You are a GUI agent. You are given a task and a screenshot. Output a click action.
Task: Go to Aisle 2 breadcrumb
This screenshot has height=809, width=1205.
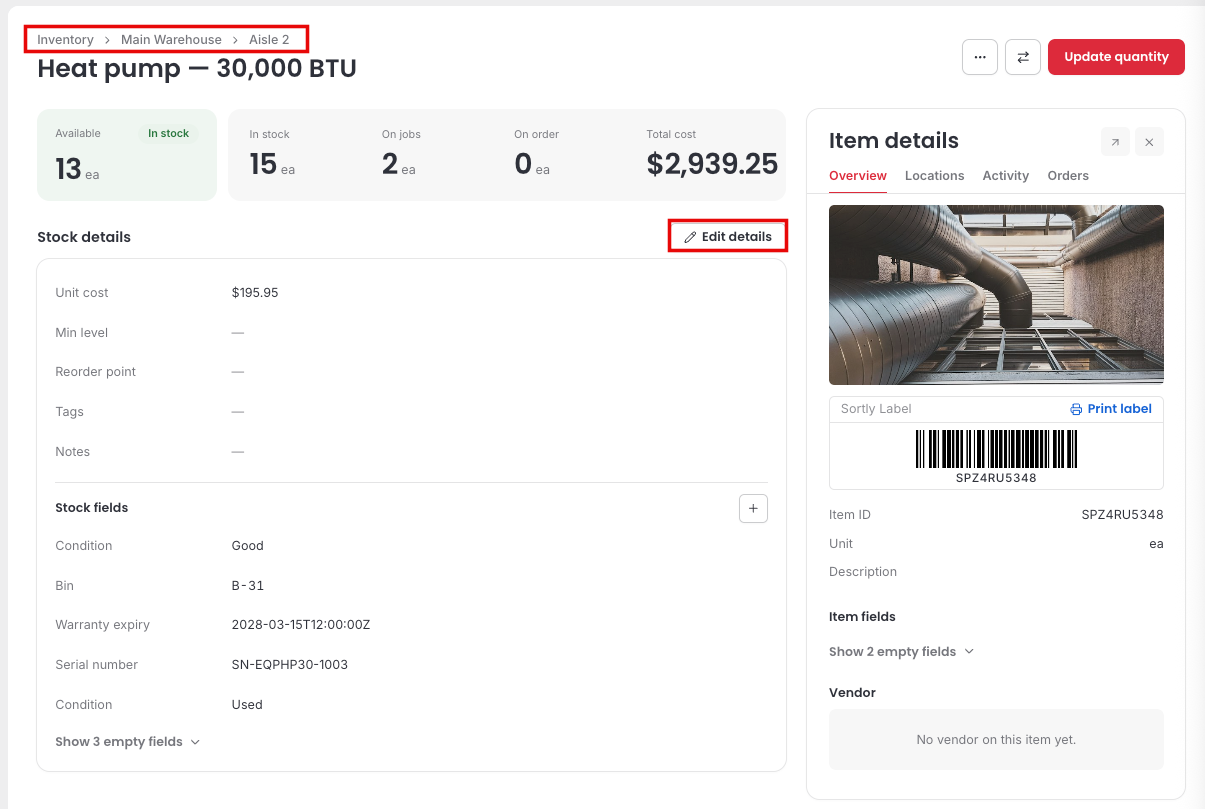tap(269, 40)
